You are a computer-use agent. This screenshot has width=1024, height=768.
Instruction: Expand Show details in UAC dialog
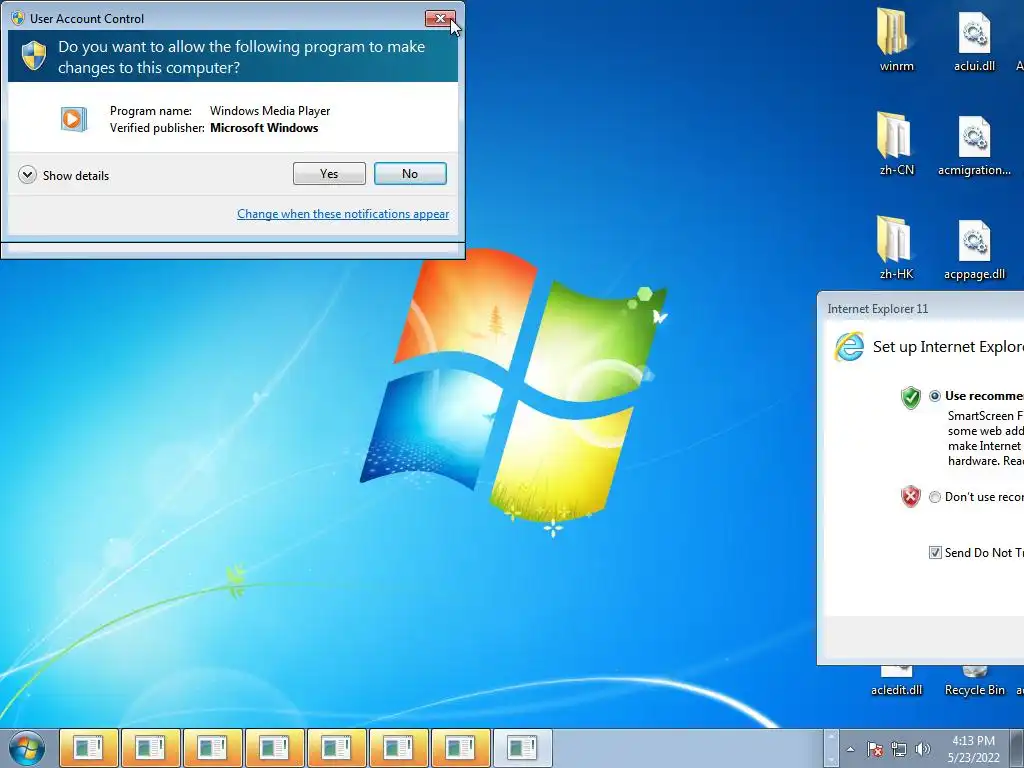click(63, 175)
